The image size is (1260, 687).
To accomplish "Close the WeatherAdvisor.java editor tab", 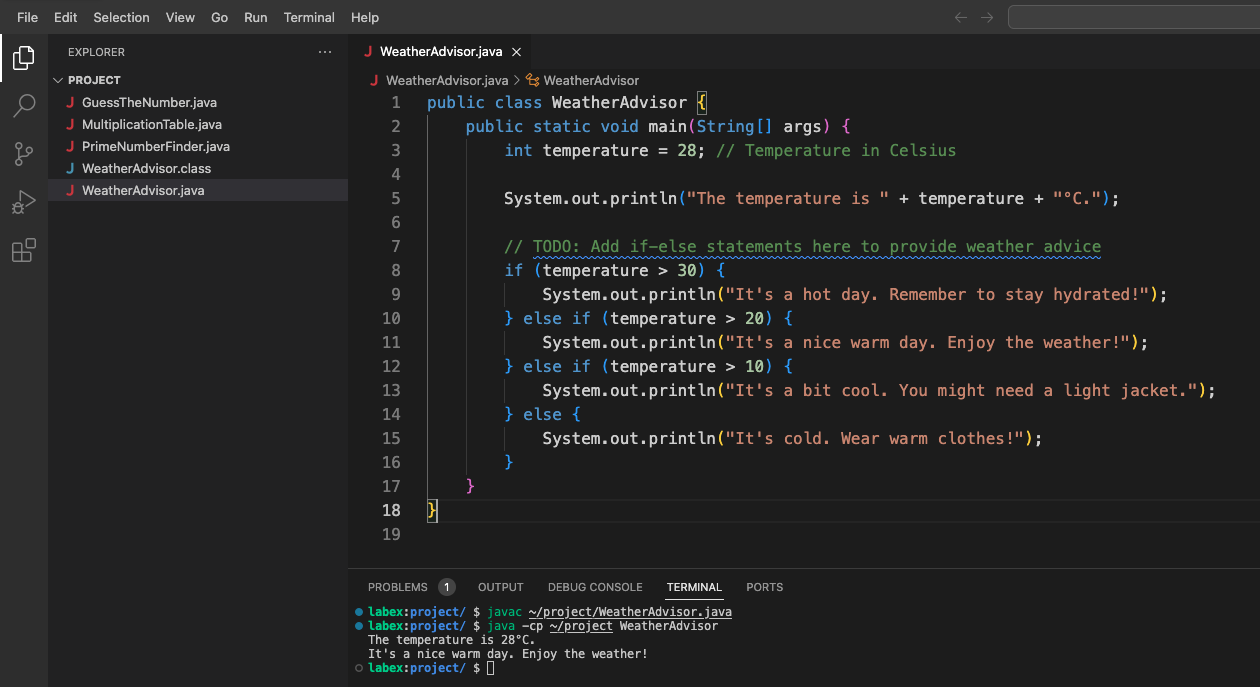I will pos(516,51).
